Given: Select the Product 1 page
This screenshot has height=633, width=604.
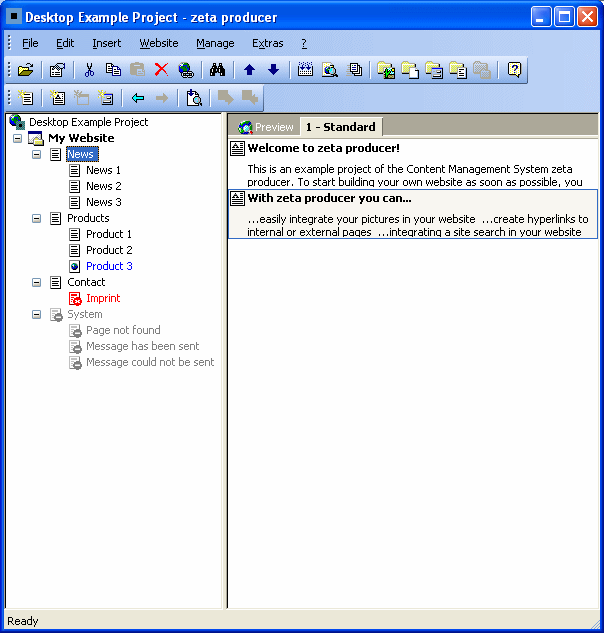Looking at the screenshot, I should coord(109,234).
